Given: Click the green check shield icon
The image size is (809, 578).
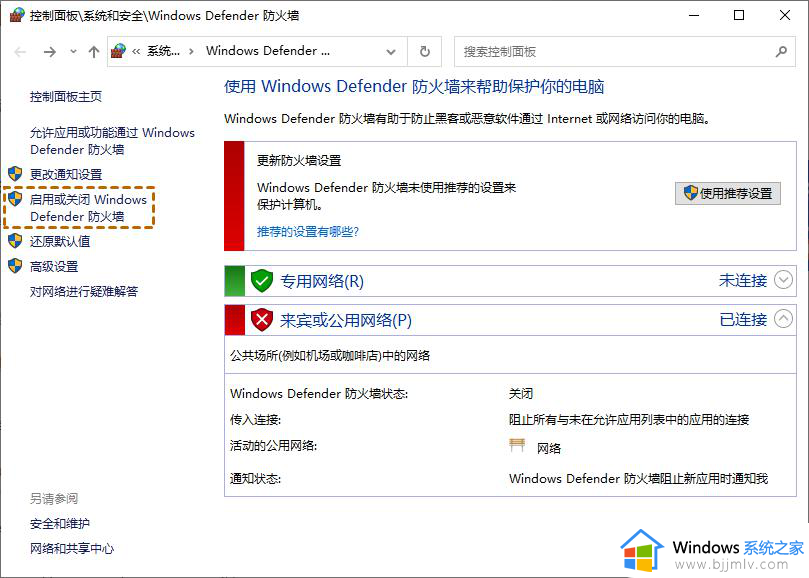Looking at the screenshot, I should click(x=262, y=281).
